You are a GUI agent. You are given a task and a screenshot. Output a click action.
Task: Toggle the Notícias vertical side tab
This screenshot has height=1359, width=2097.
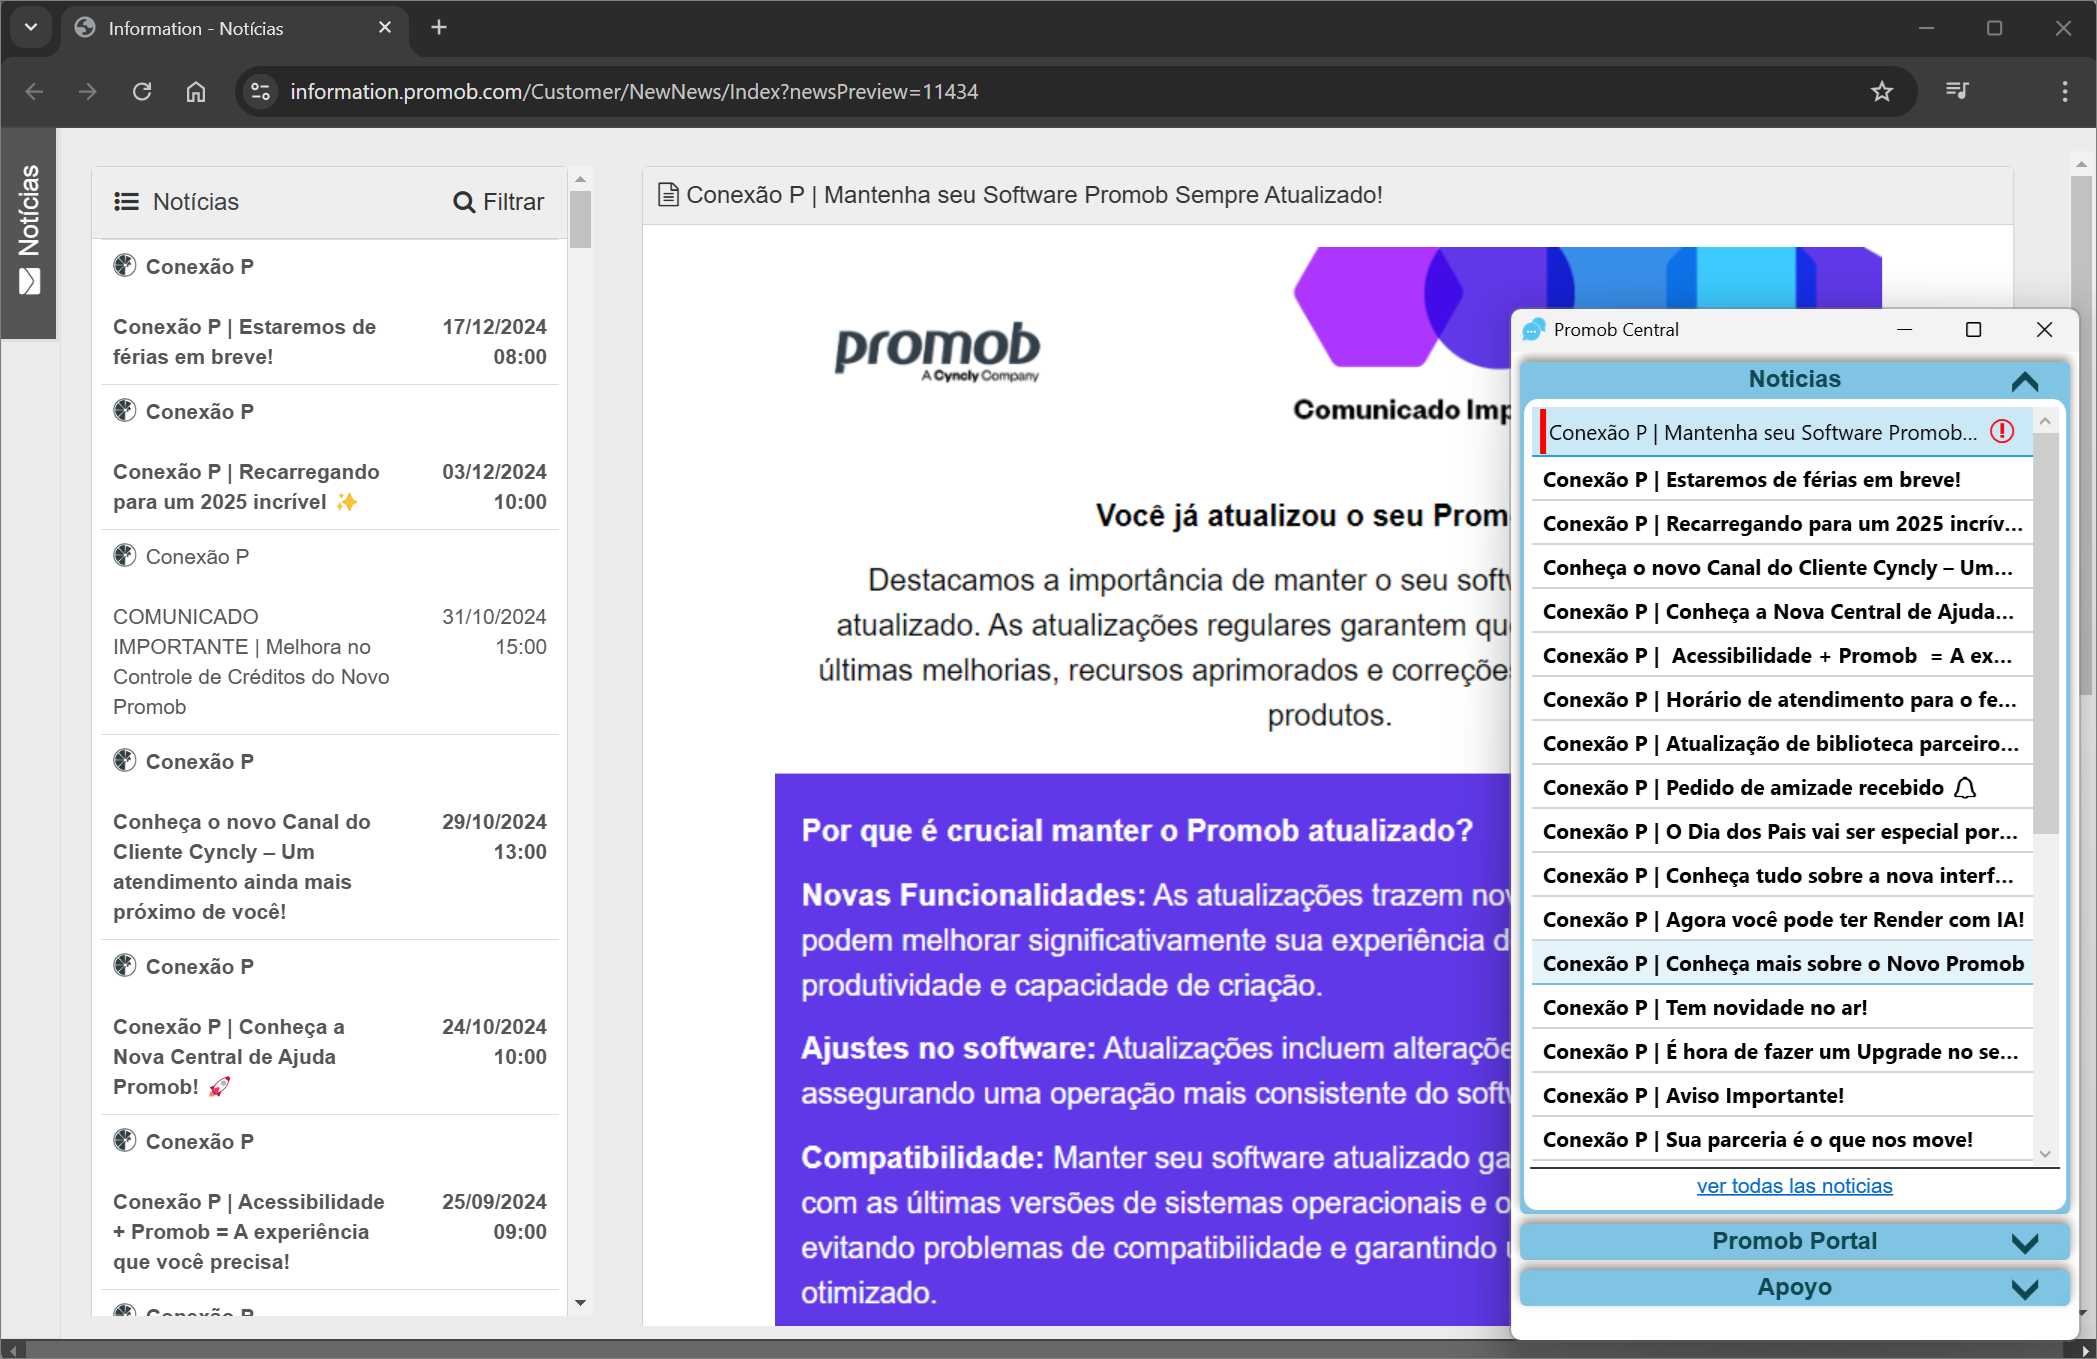[x=29, y=232]
